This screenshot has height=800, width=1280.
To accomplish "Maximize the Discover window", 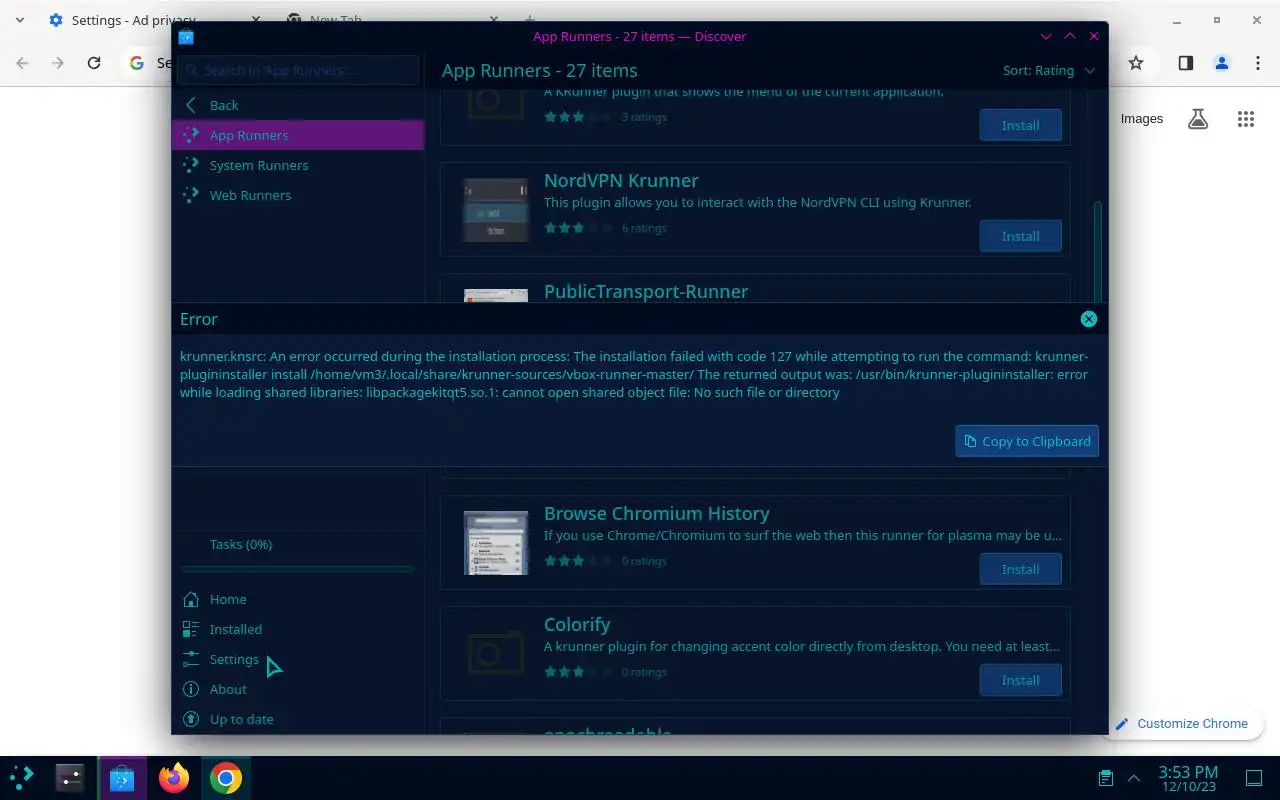I will pos(1070,36).
